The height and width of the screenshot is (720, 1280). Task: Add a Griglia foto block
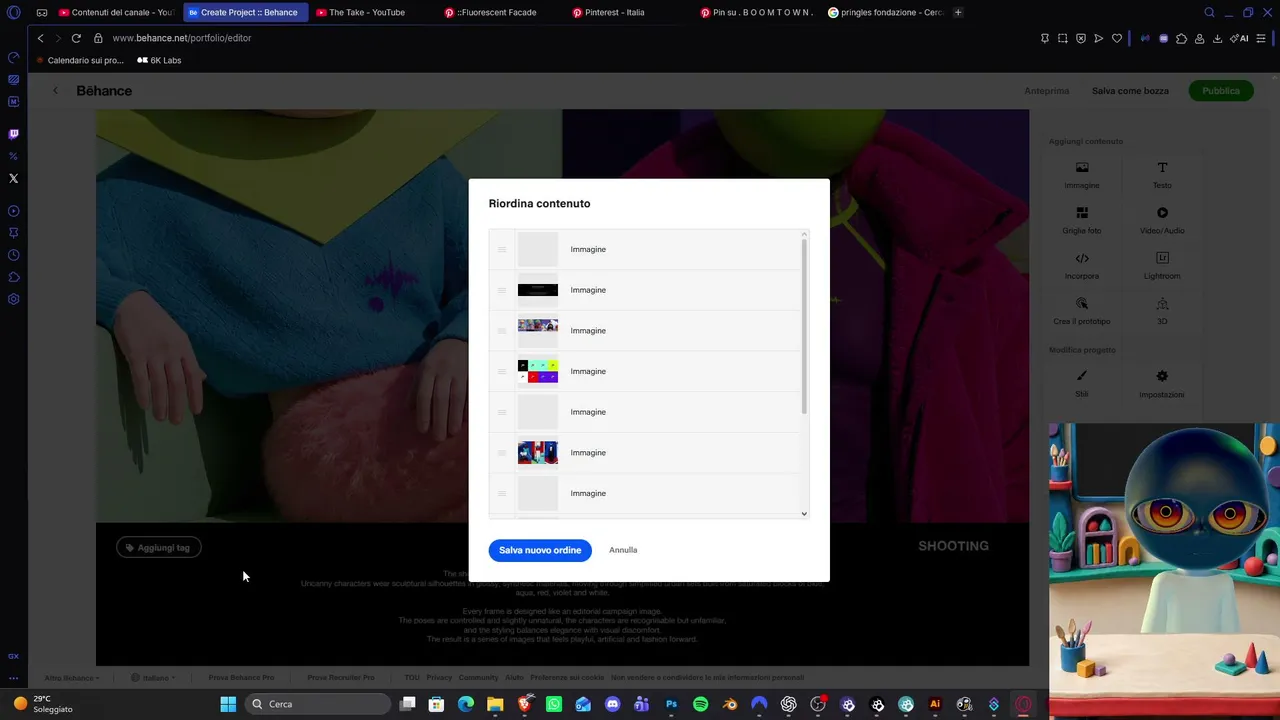[1082, 221]
